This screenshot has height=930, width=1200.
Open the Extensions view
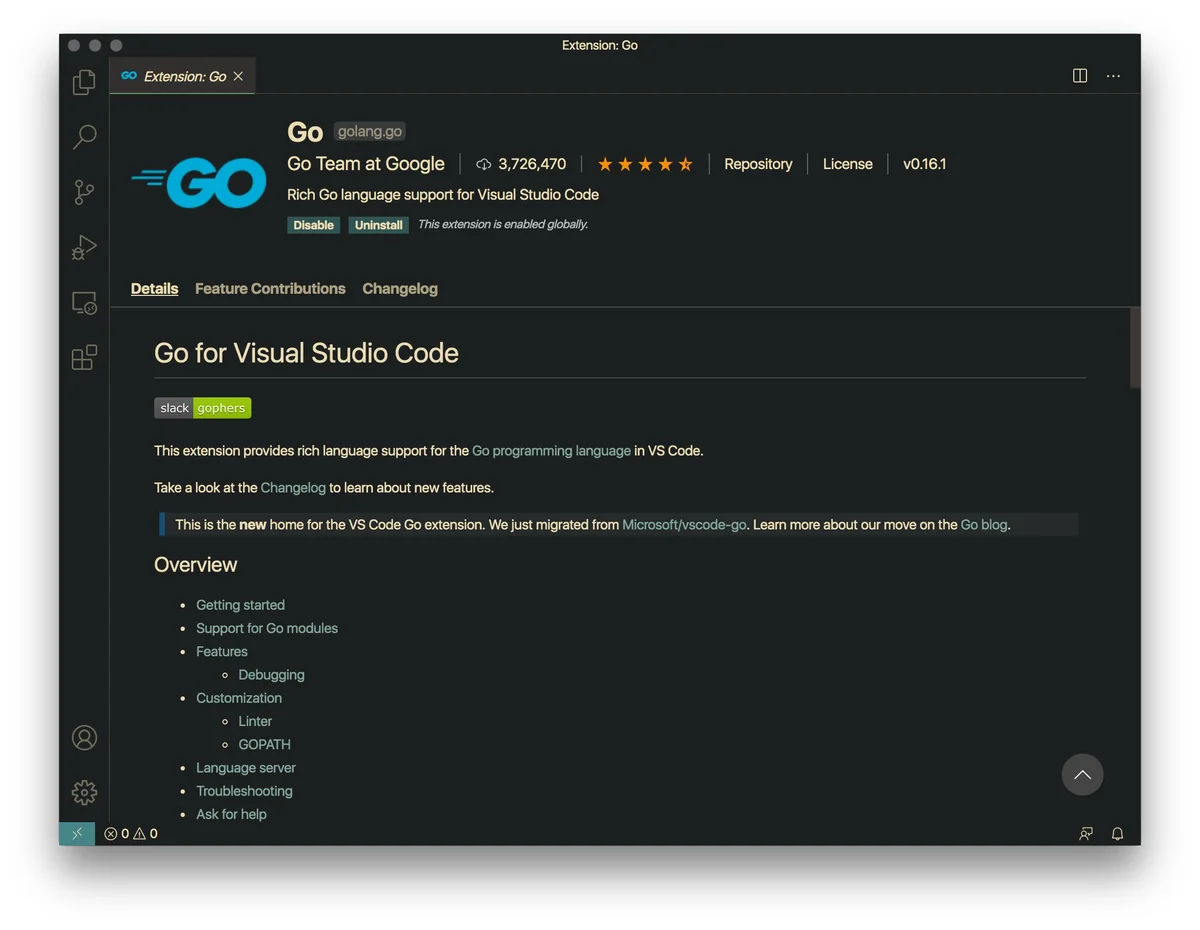click(84, 357)
